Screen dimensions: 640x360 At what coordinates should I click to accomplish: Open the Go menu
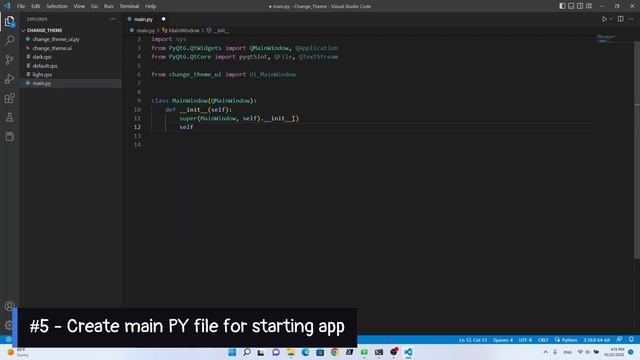tap(94, 6)
